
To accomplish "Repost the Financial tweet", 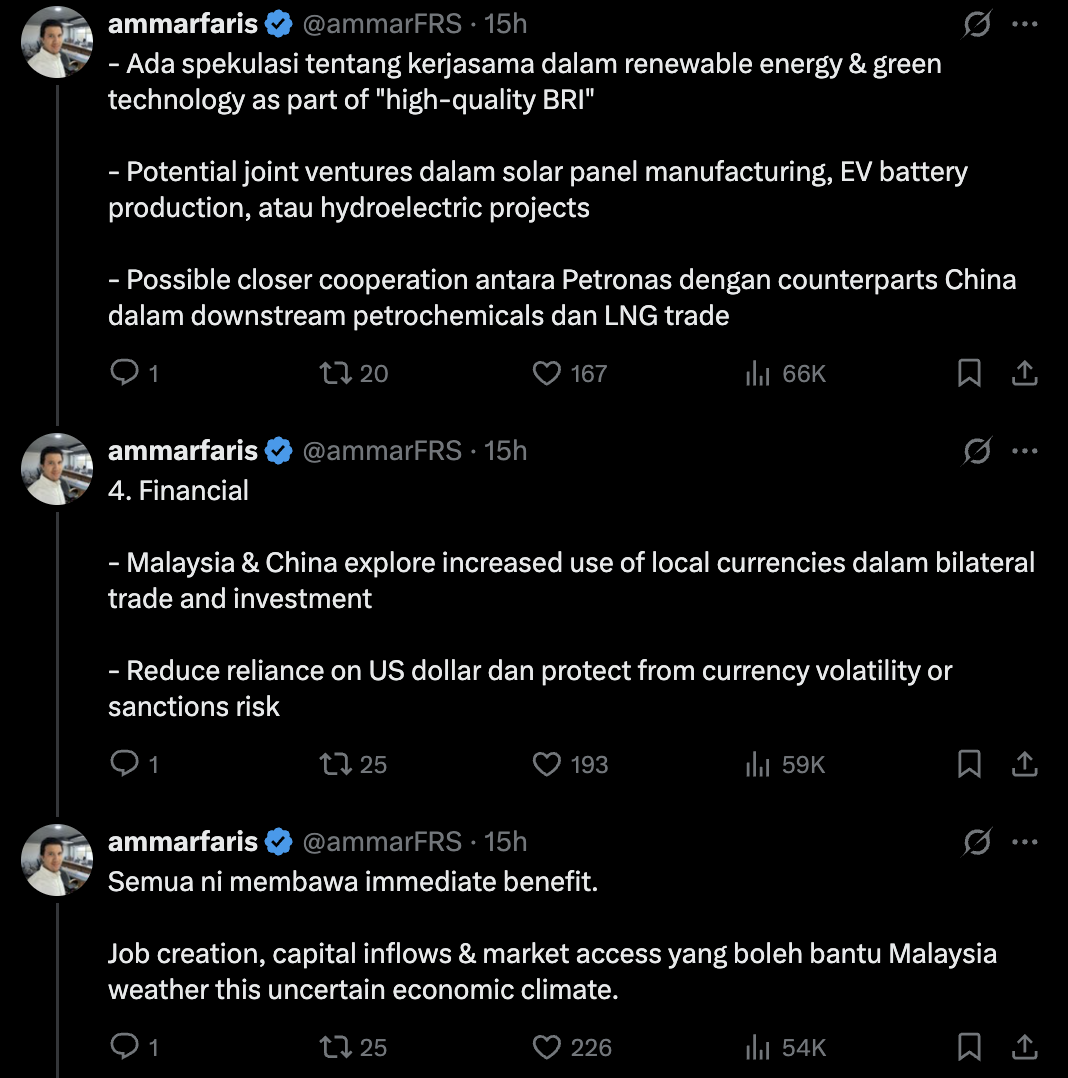I will click(332, 765).
